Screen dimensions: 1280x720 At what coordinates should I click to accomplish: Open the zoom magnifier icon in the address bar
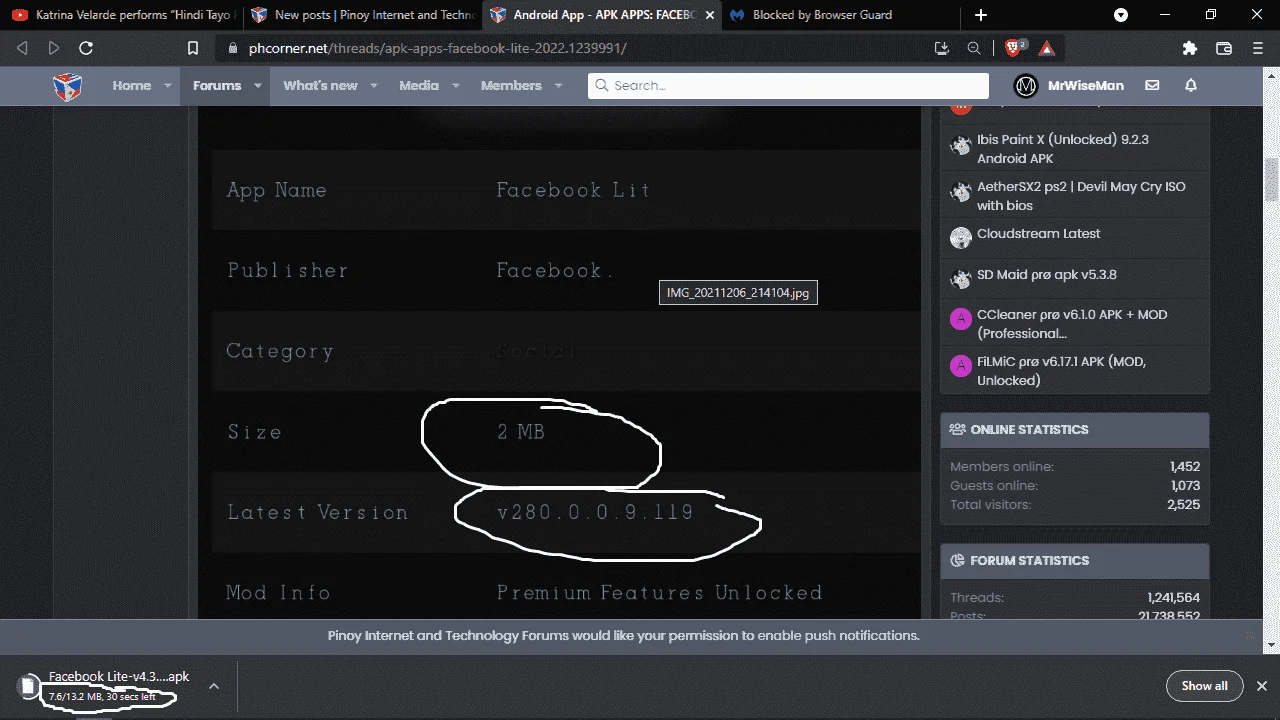coord(974,48)
